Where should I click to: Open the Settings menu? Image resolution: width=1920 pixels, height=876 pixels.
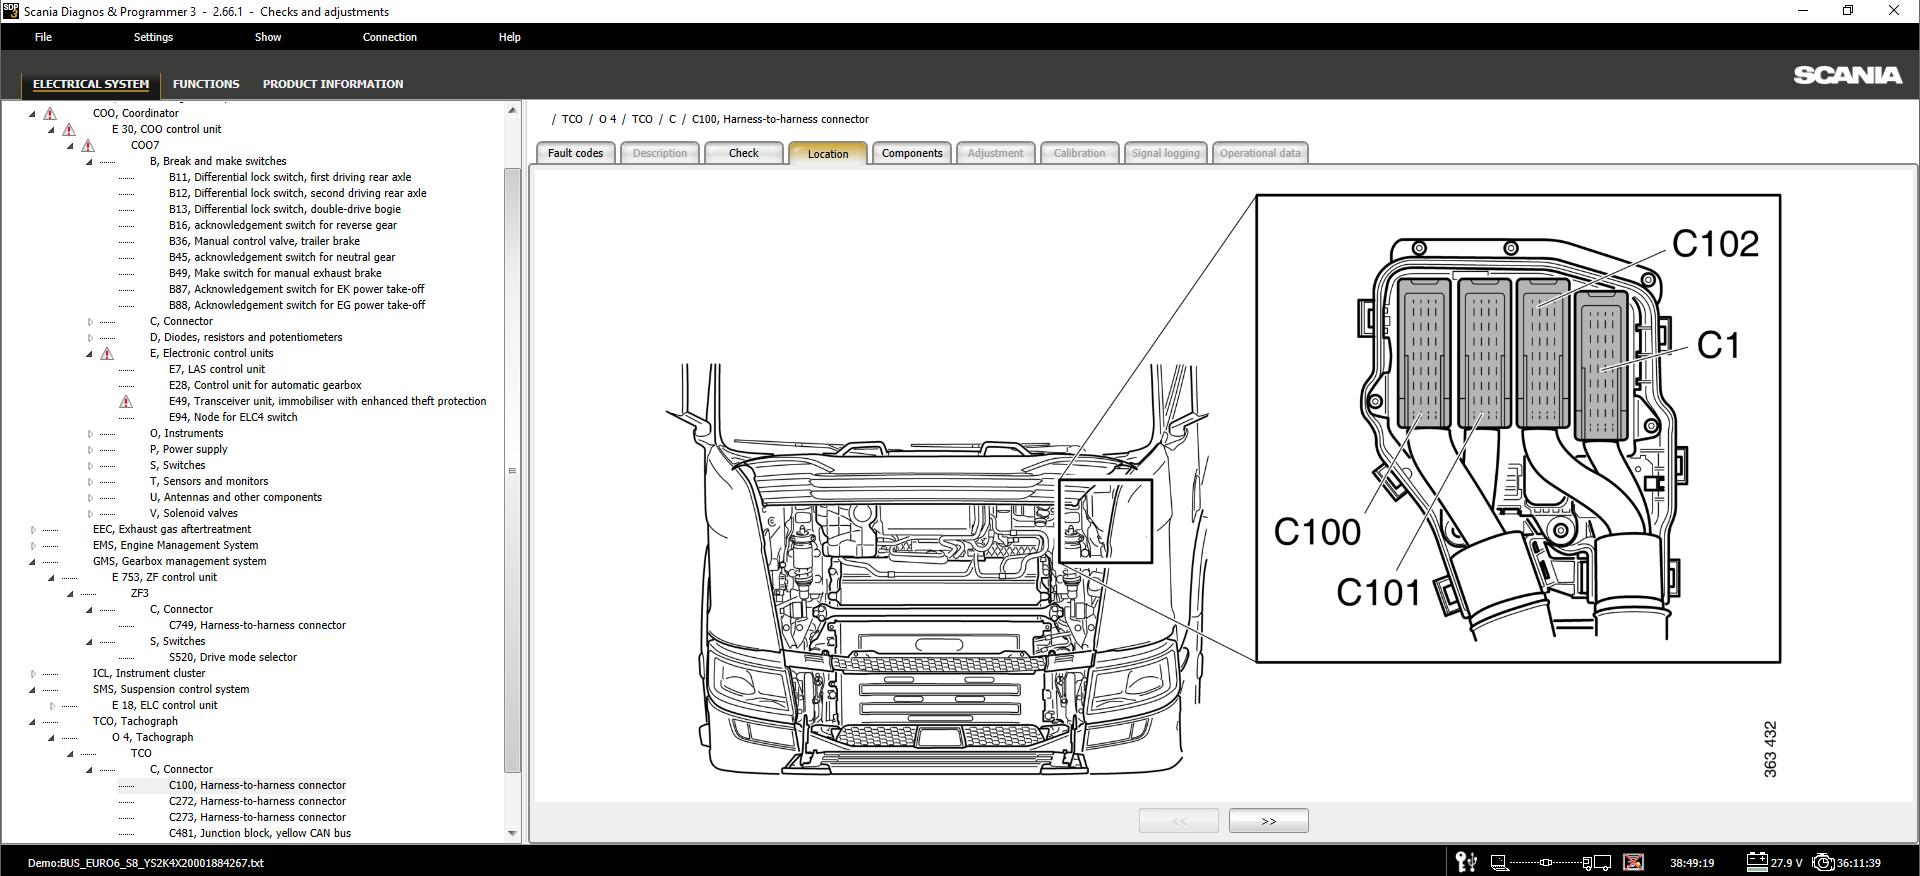click(x=153, y=37)
